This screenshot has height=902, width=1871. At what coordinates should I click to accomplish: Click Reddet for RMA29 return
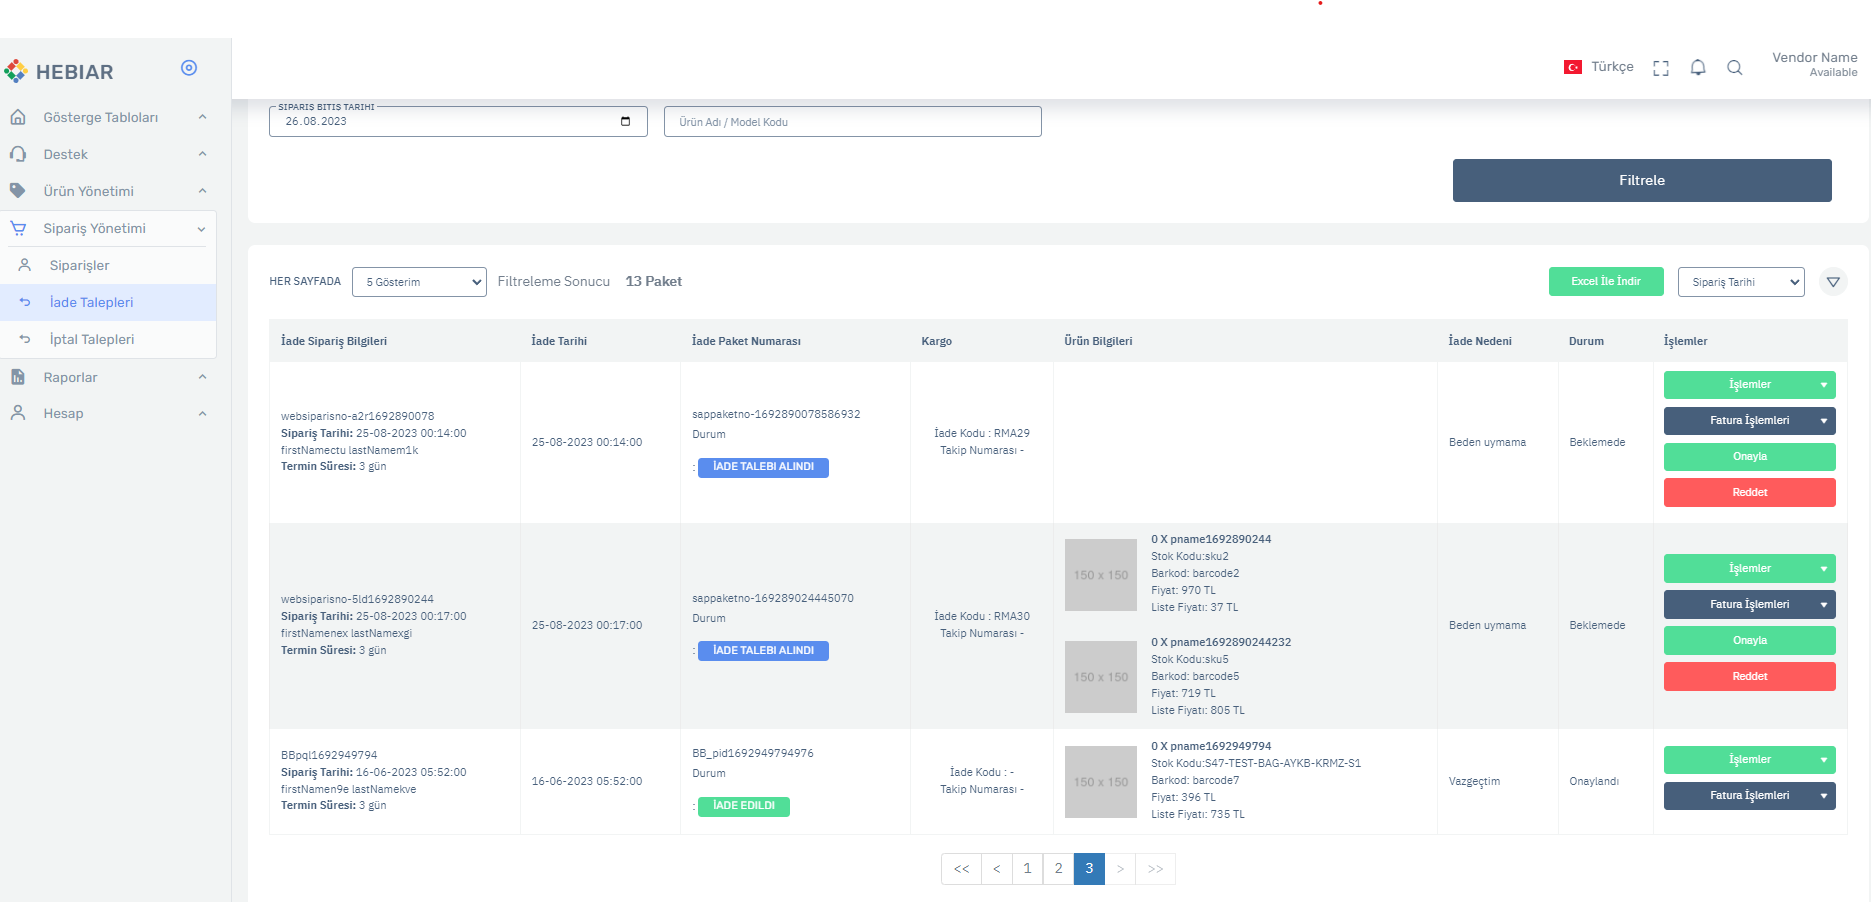[1749, 493]
